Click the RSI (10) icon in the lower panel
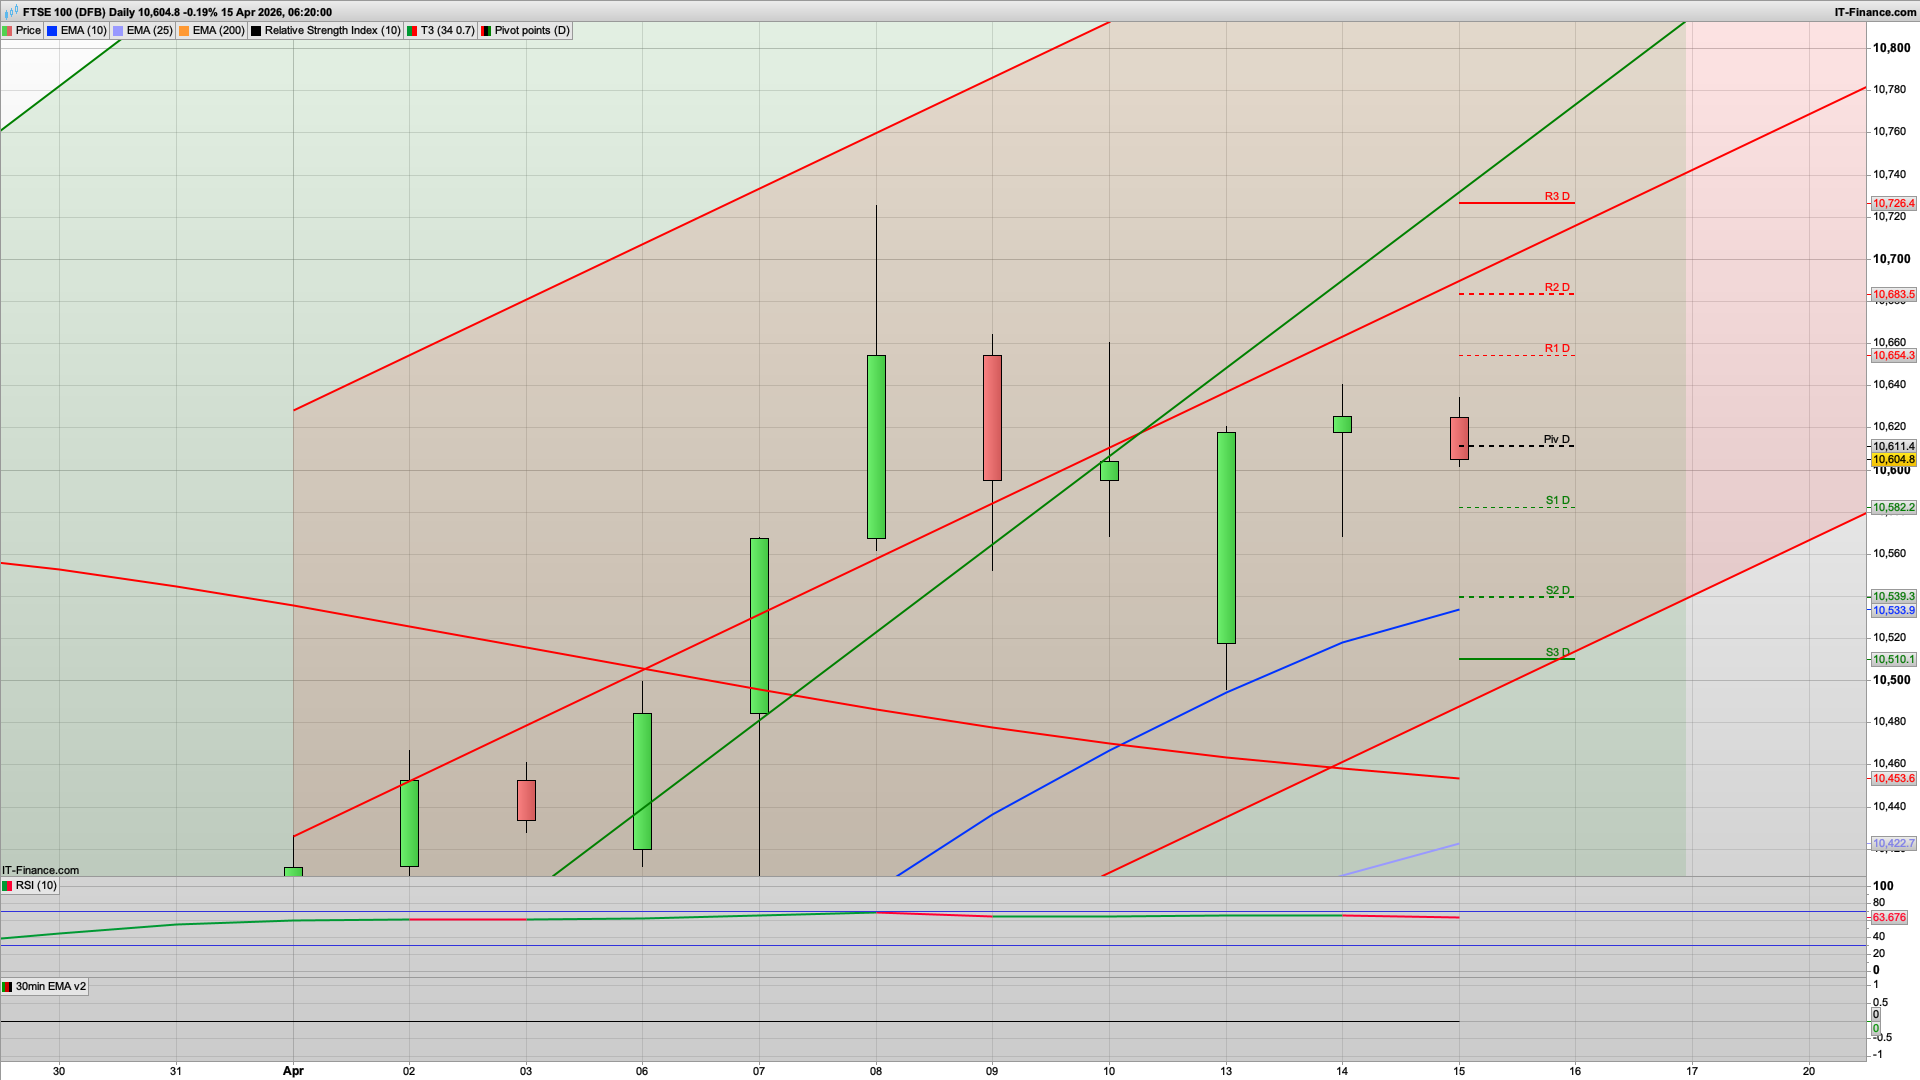The height and width of the screenshot is (1080, 1920). click(8, 886)
